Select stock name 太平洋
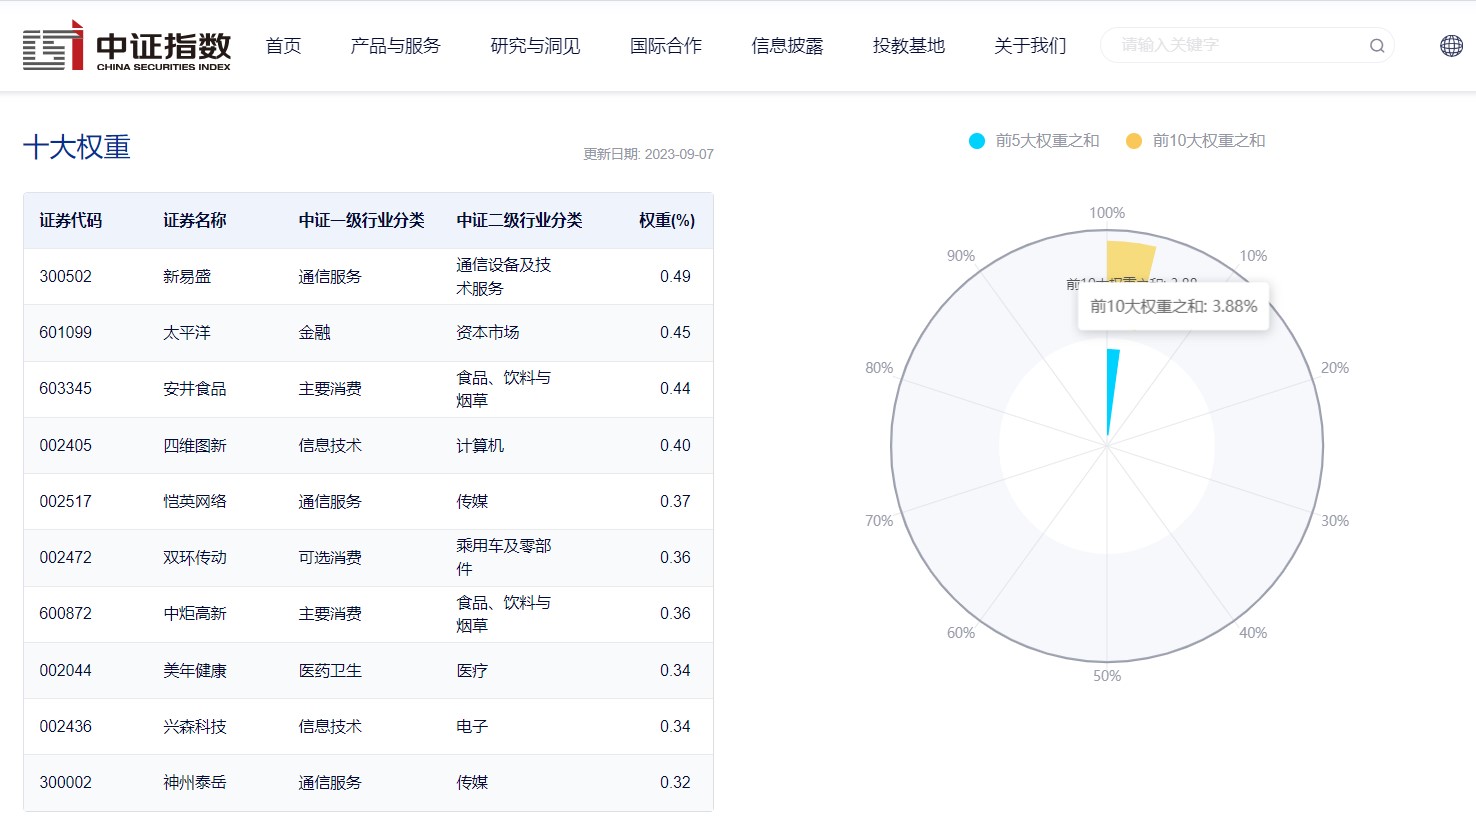This screenshot has width=1476, height=835. coord(187,332)
